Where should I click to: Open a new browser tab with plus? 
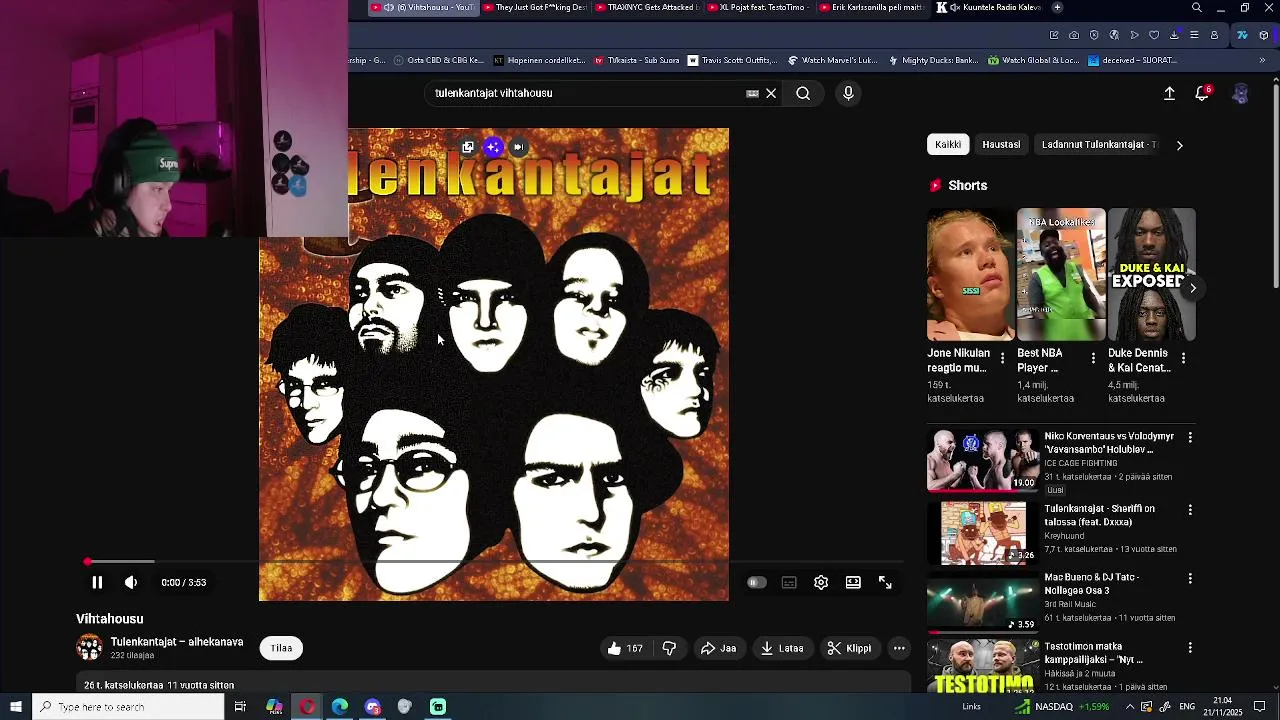pos(1057,7)
